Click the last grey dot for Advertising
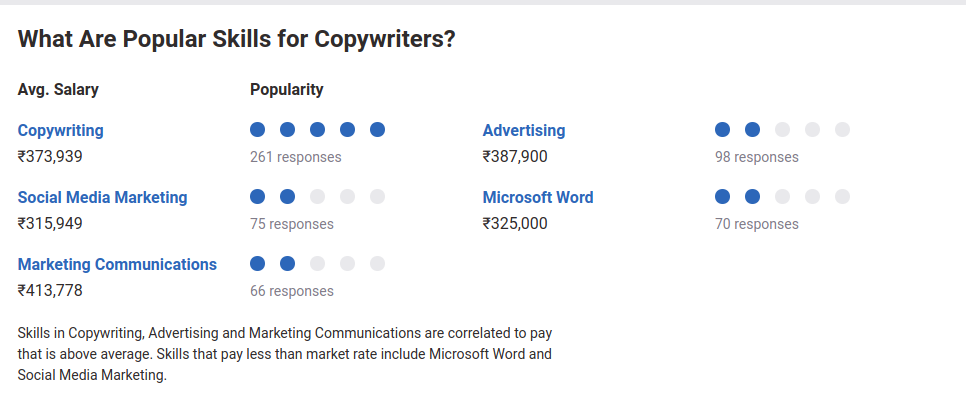The height and width of the screenshot is (405, 966). [842, 129]
